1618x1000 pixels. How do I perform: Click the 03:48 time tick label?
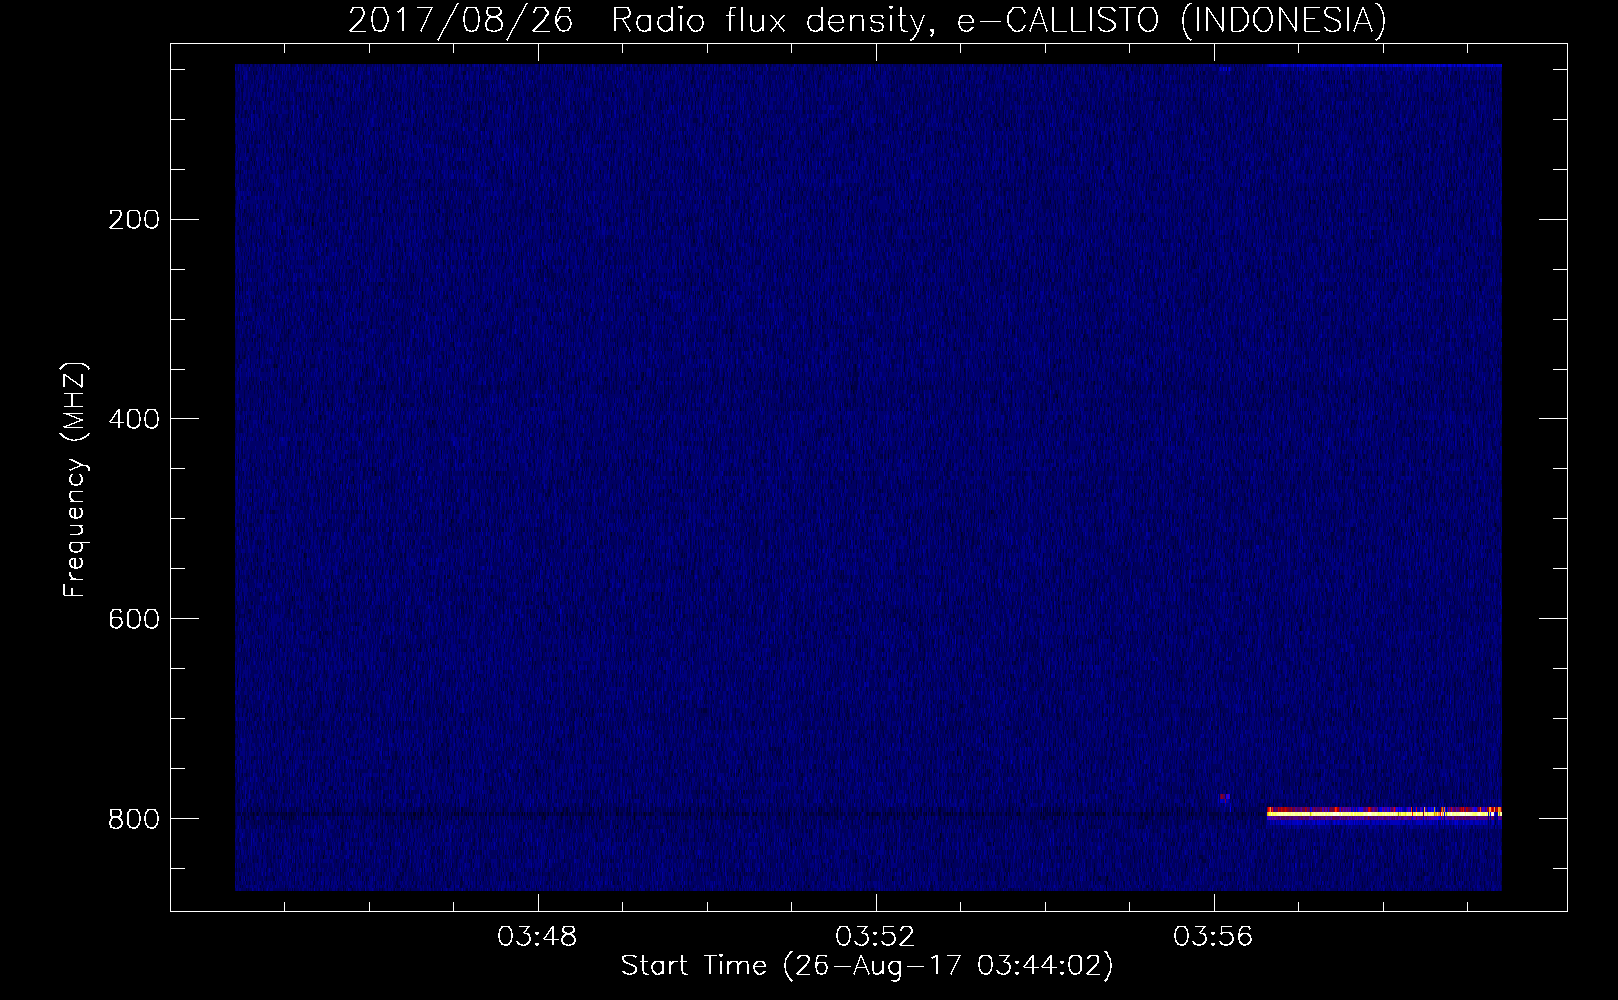(538, 937)
